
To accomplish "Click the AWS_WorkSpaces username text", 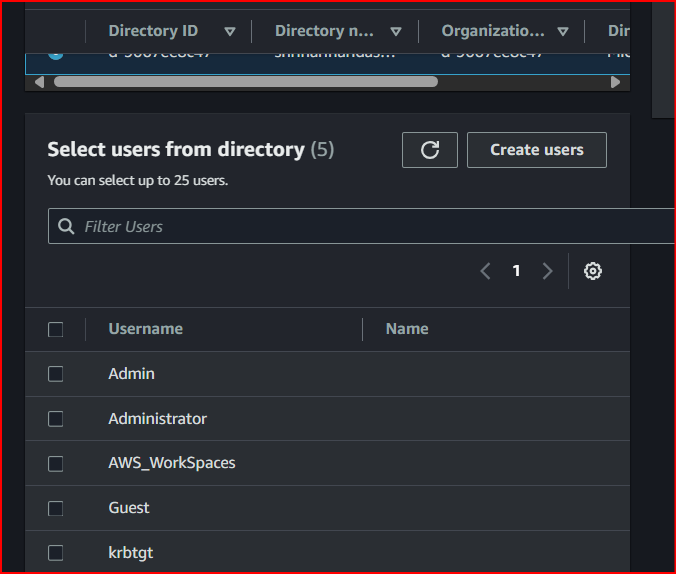I will point(172,463).
